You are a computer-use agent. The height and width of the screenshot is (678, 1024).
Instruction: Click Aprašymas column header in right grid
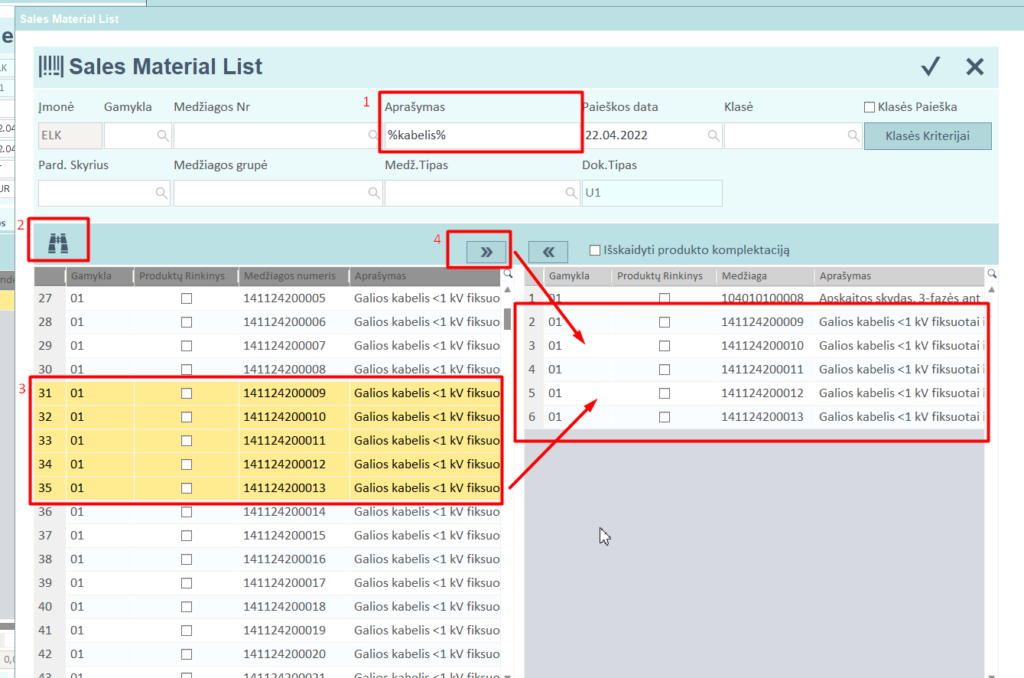pos(845,275)
